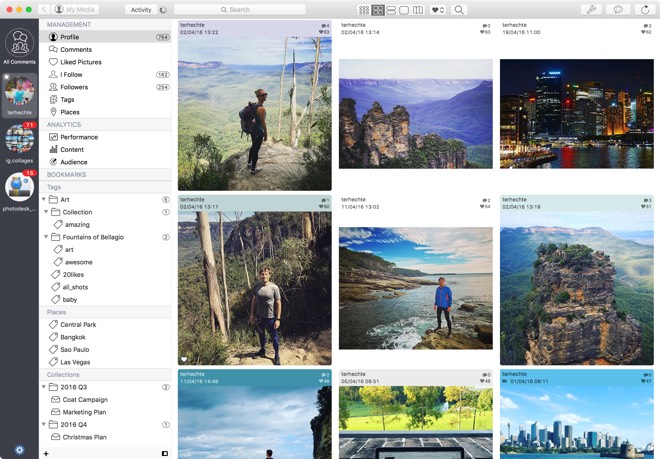
Task: Open the Marketing Plan collection
Action: pos(105,412)
